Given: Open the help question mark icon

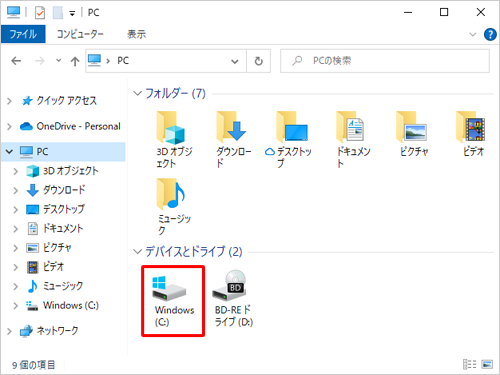Looking at the screenshot, I should pyautogui.click(x=490, y=34).
